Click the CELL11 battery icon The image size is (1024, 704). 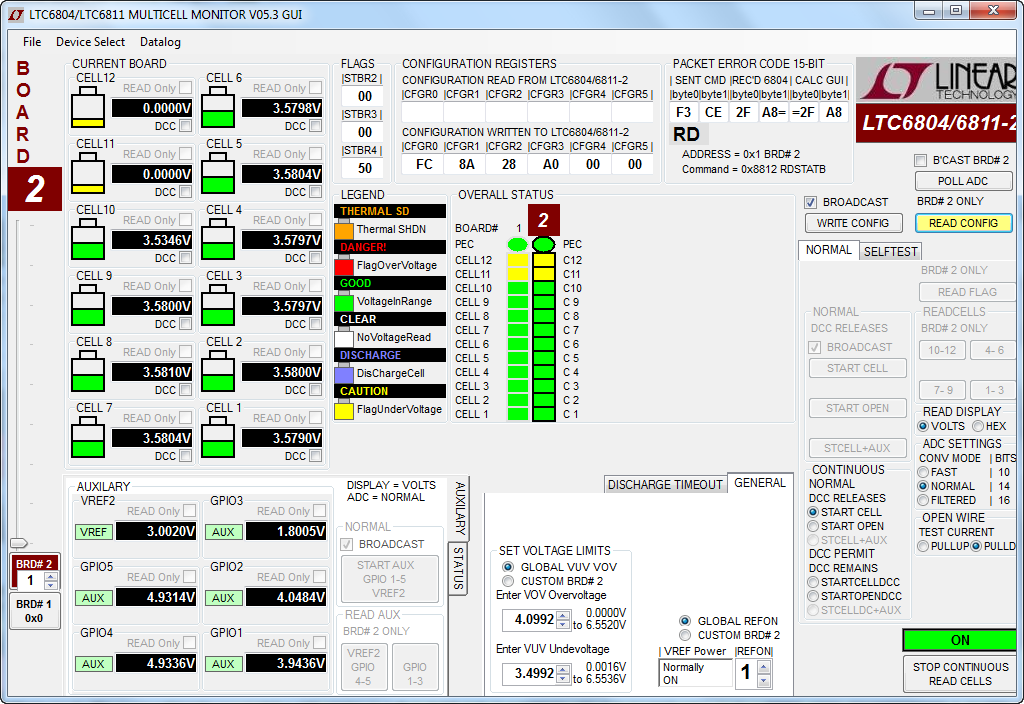tap(88, 174)
